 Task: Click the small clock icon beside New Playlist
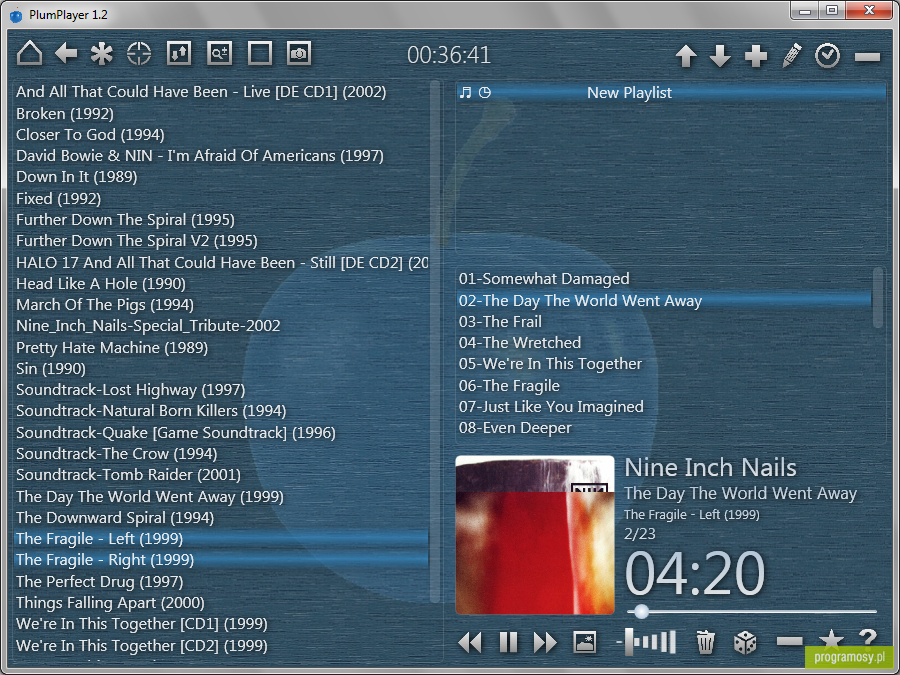[485, 92]
